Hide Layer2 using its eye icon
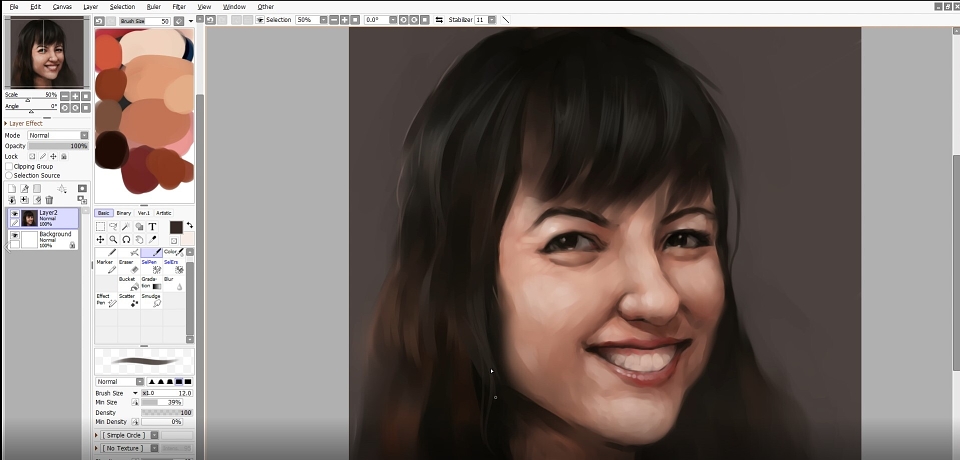 pyautogui.click(x=15, y=213)
